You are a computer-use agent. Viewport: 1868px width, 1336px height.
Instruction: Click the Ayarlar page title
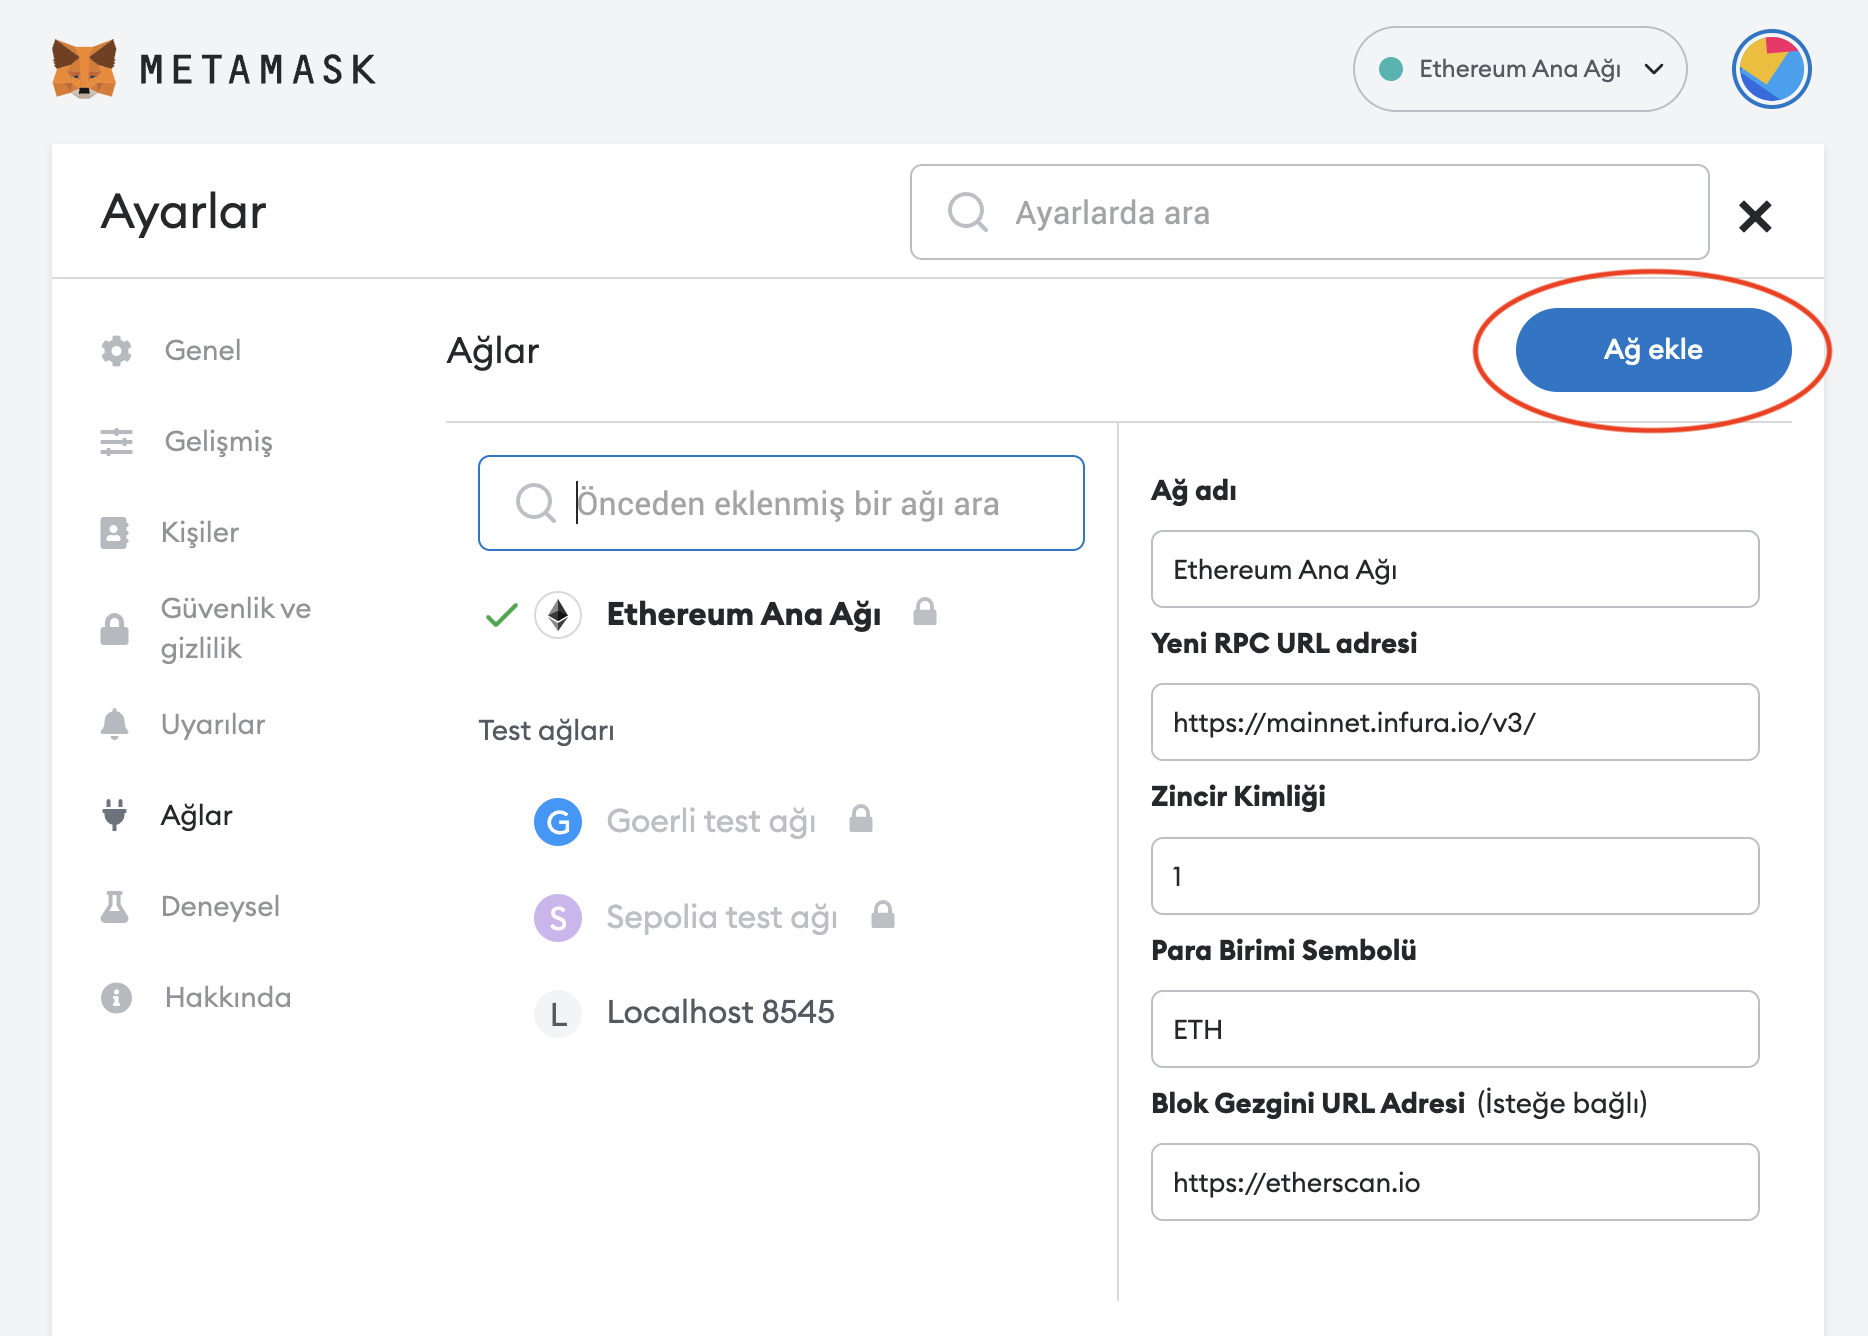point(184,212)
